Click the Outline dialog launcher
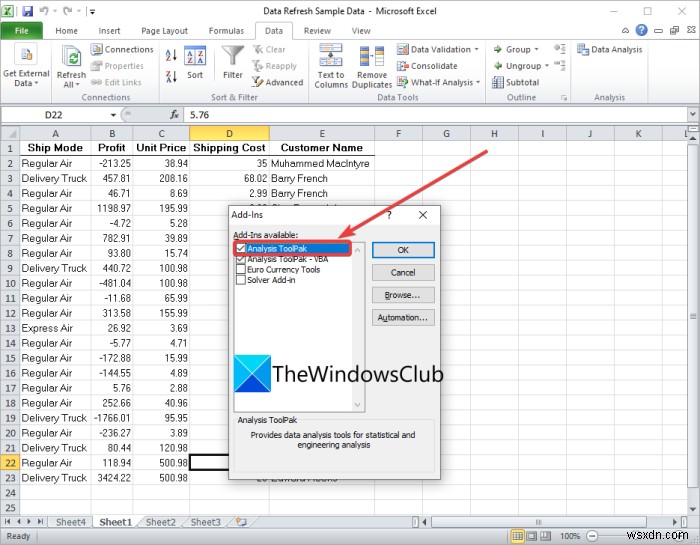The width and height of the screenshot is (700, 545). [564, 98]
